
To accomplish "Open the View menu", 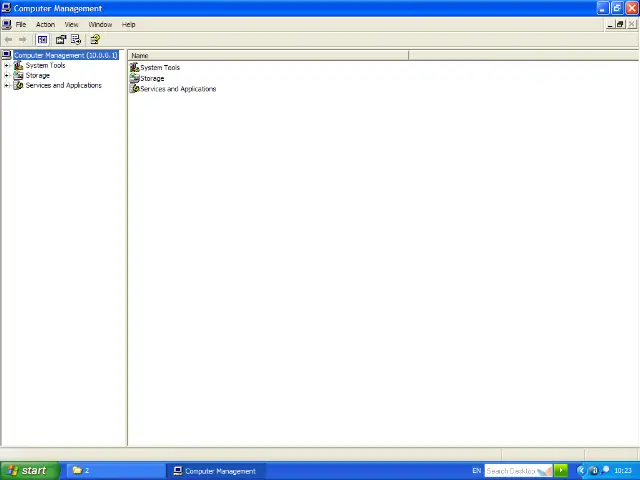I will pos(71,24).
